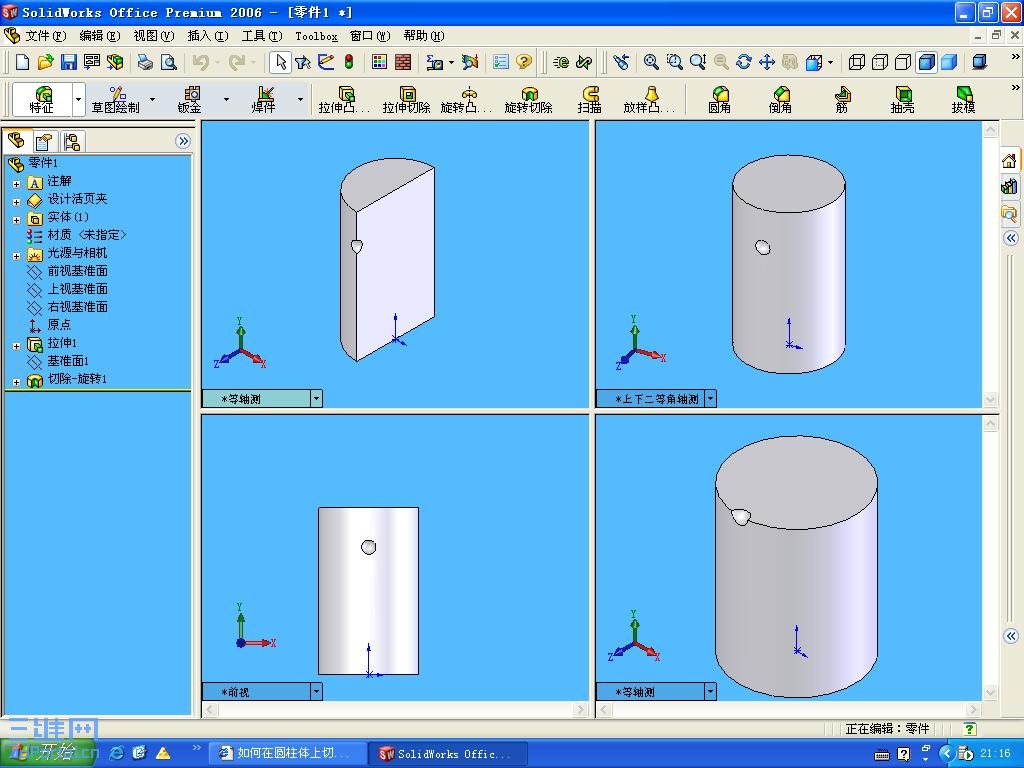This screenshot has height=768, width=1024.
Task: Open the *上下二等角轴测 view dropdown
Action: (711, 398)
